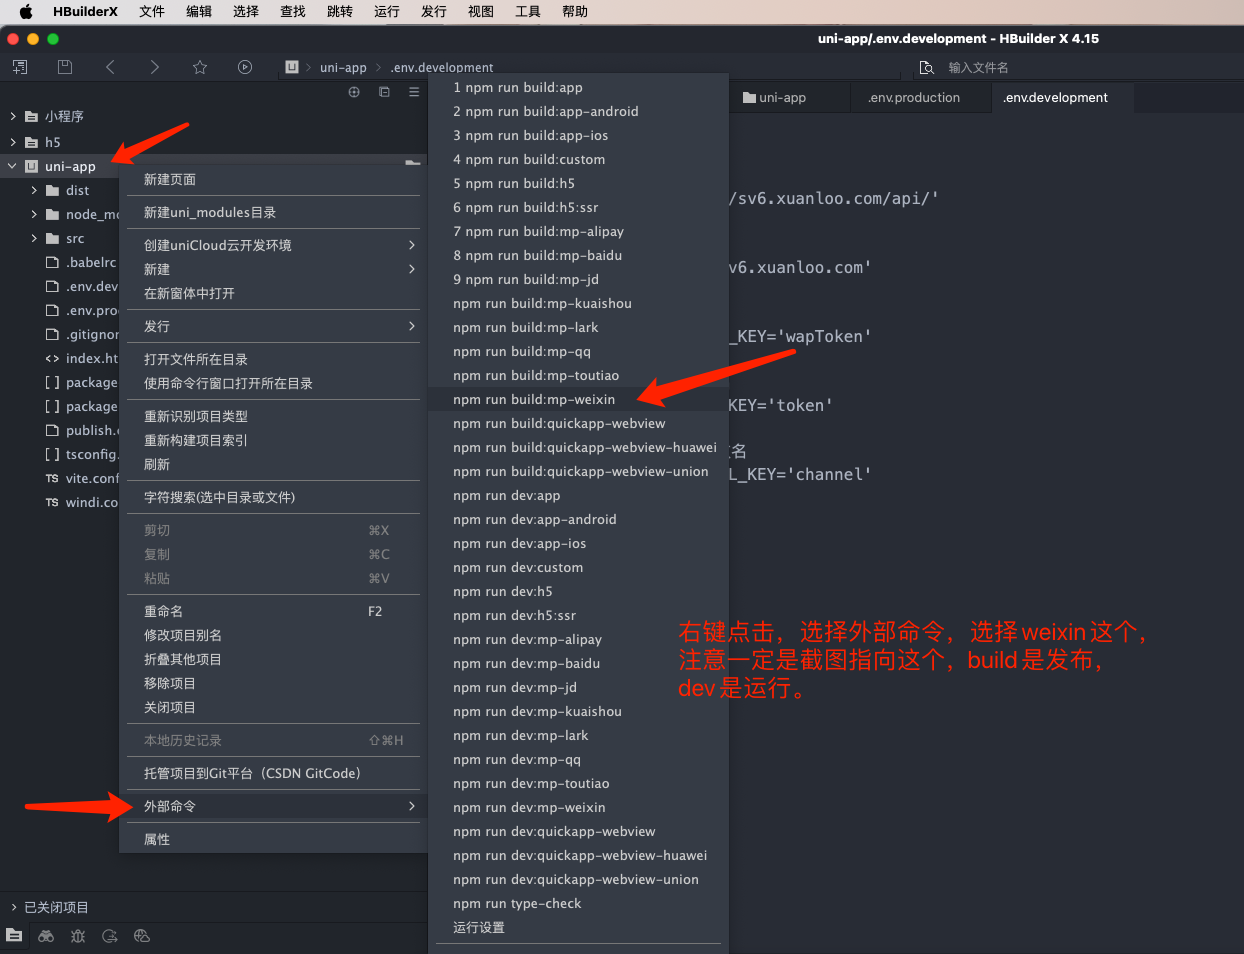Open the 工具 menu in menu bar
The image size is (1244, 954).
click(528, 12)
